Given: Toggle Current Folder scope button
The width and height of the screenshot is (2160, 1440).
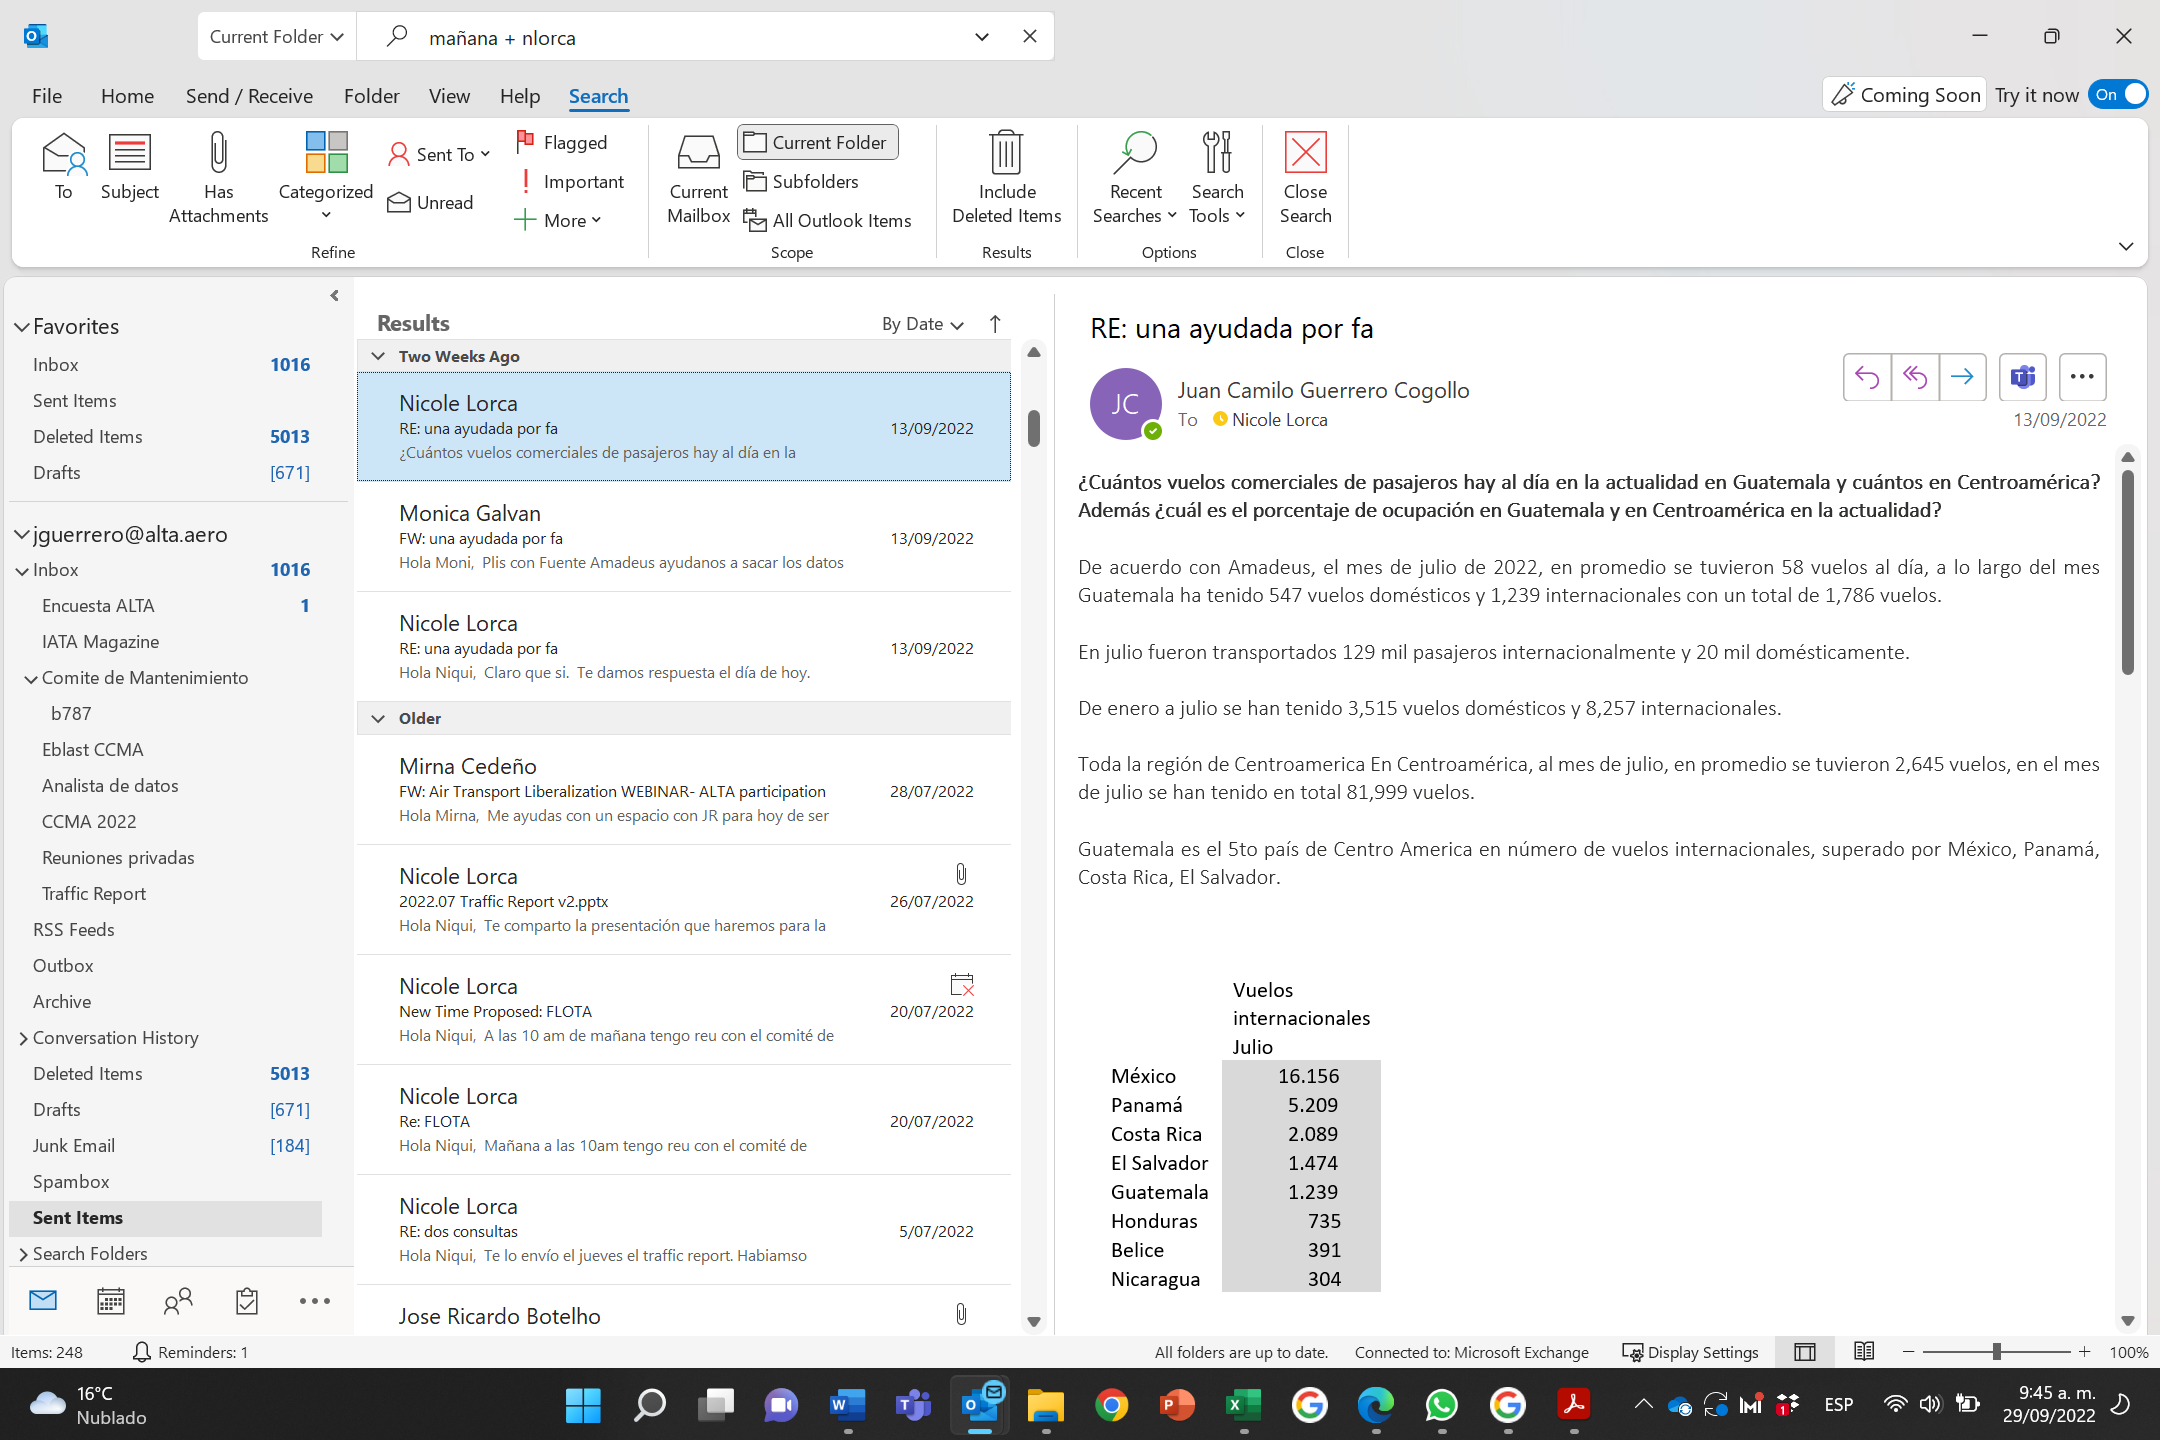Looking at the screenshot, I should (818, 142).
